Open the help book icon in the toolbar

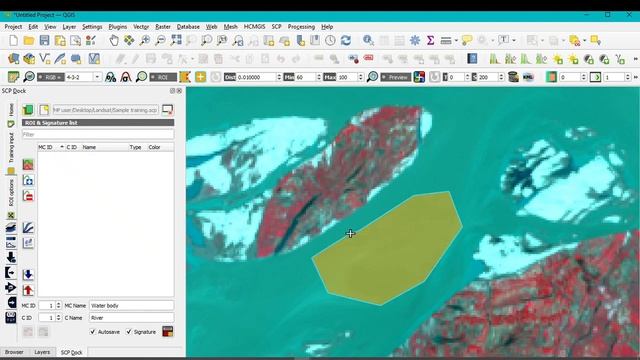(472, 59)
